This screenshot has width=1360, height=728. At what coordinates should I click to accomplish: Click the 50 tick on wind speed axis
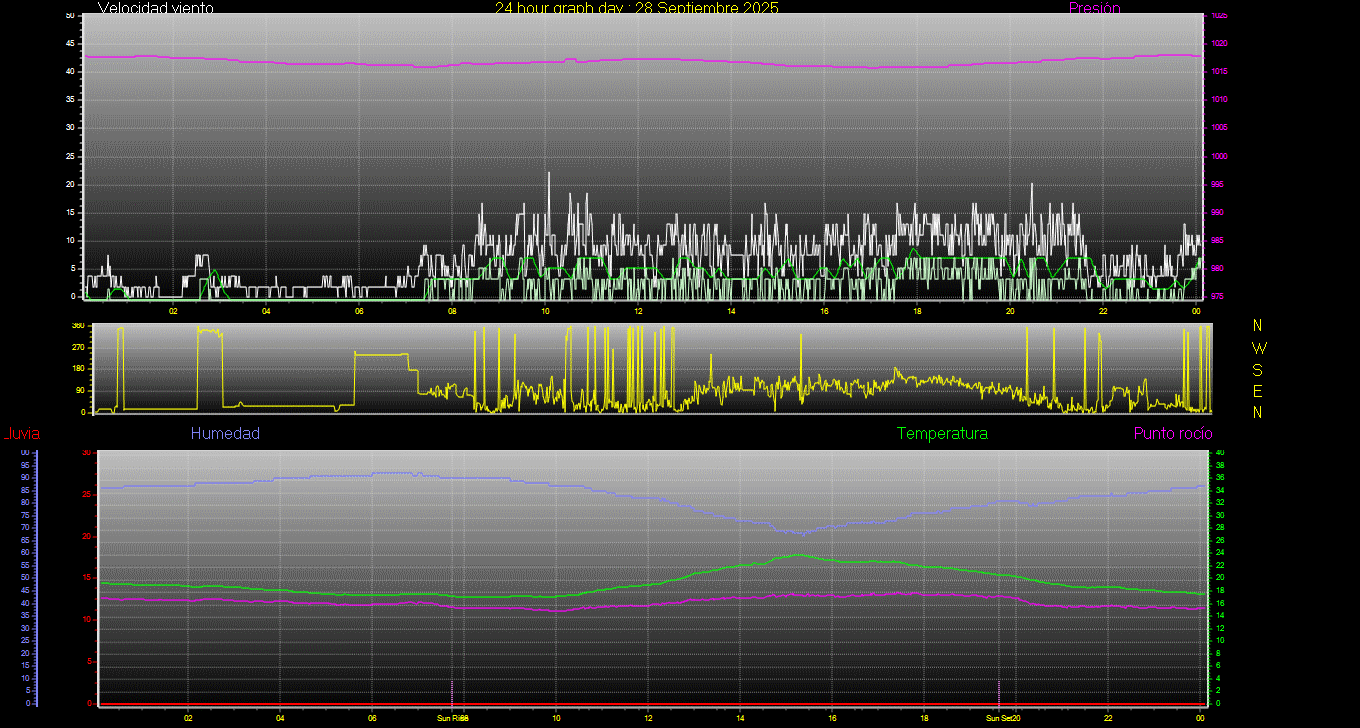point(69,16)
